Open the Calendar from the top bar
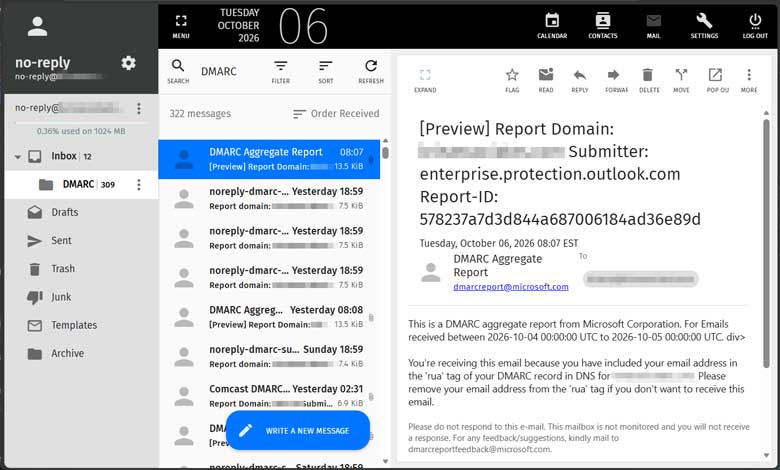The image size is (780, 470). point(552,26)
